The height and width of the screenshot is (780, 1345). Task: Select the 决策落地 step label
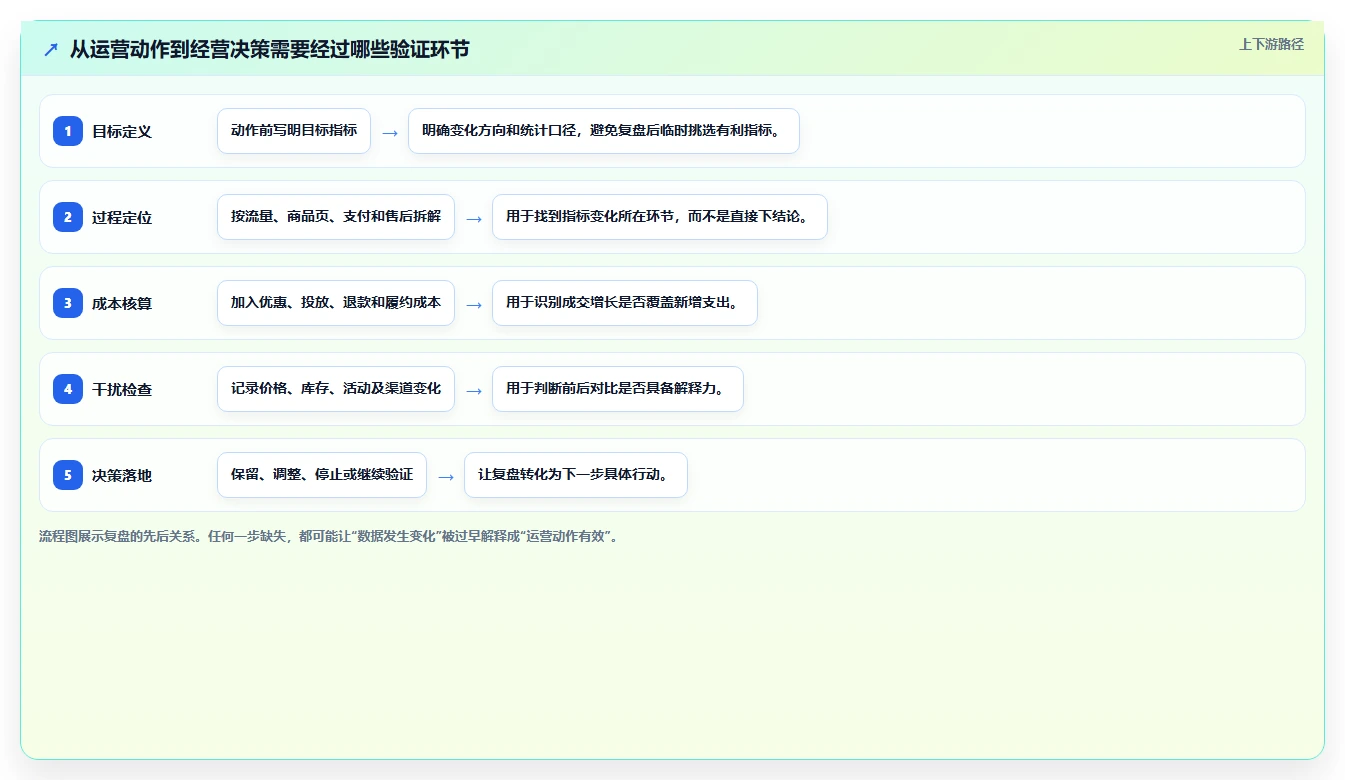(x=122, y=475)
